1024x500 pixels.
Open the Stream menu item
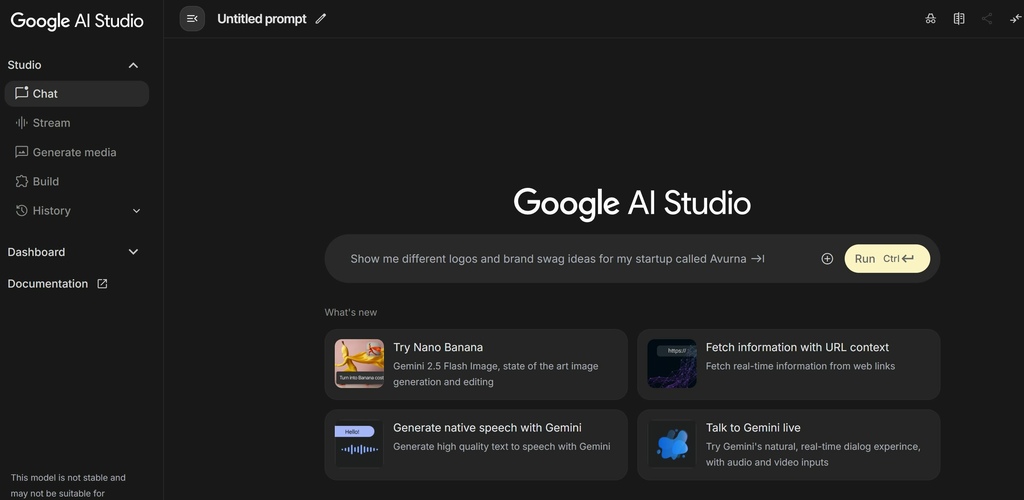click(x=76, y=123)
